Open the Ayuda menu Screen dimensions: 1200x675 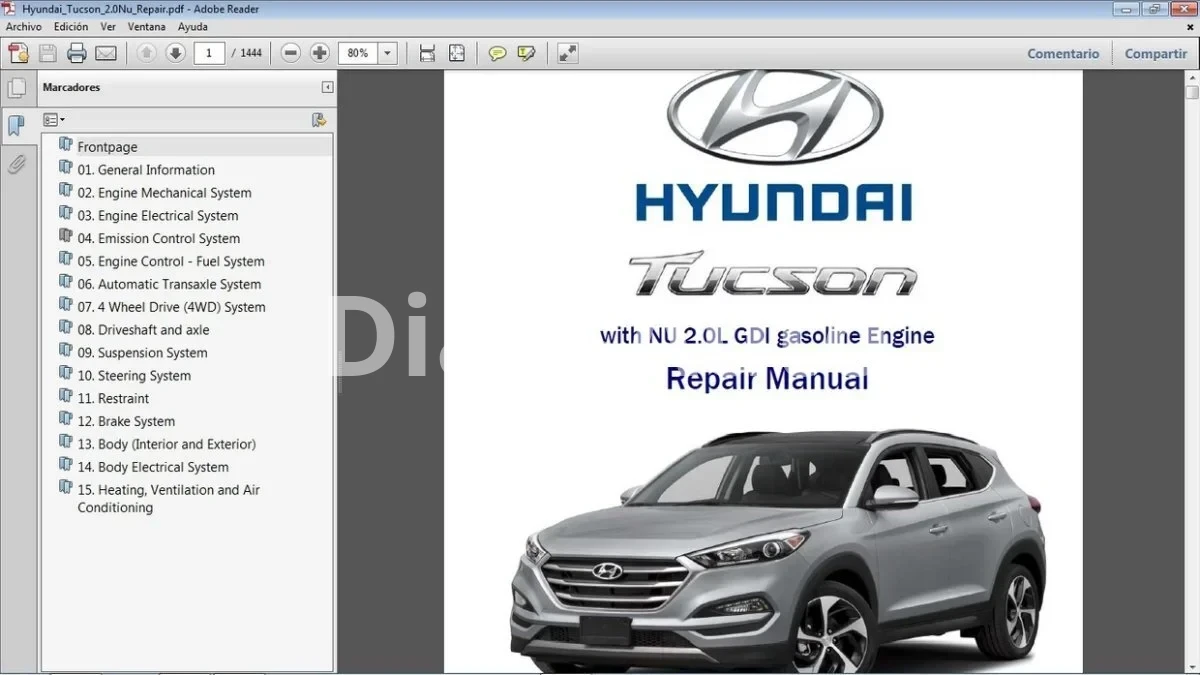coord(193,27)
